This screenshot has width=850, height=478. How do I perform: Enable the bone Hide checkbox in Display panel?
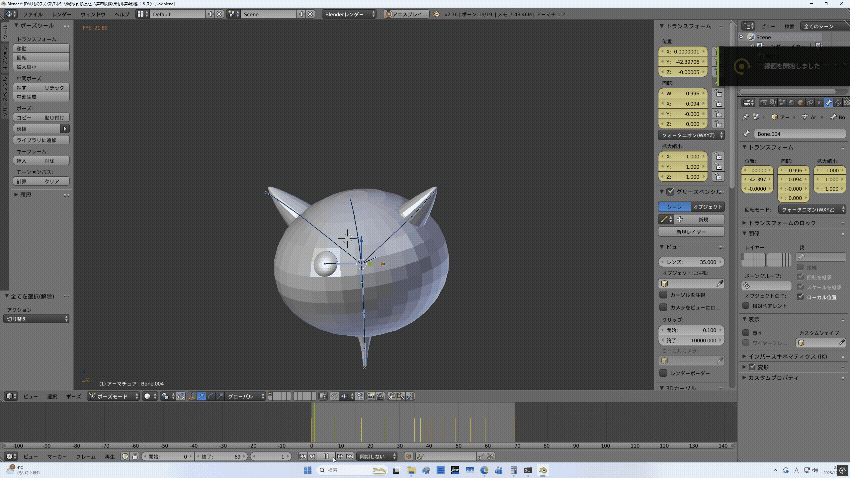tap(746, 332)
